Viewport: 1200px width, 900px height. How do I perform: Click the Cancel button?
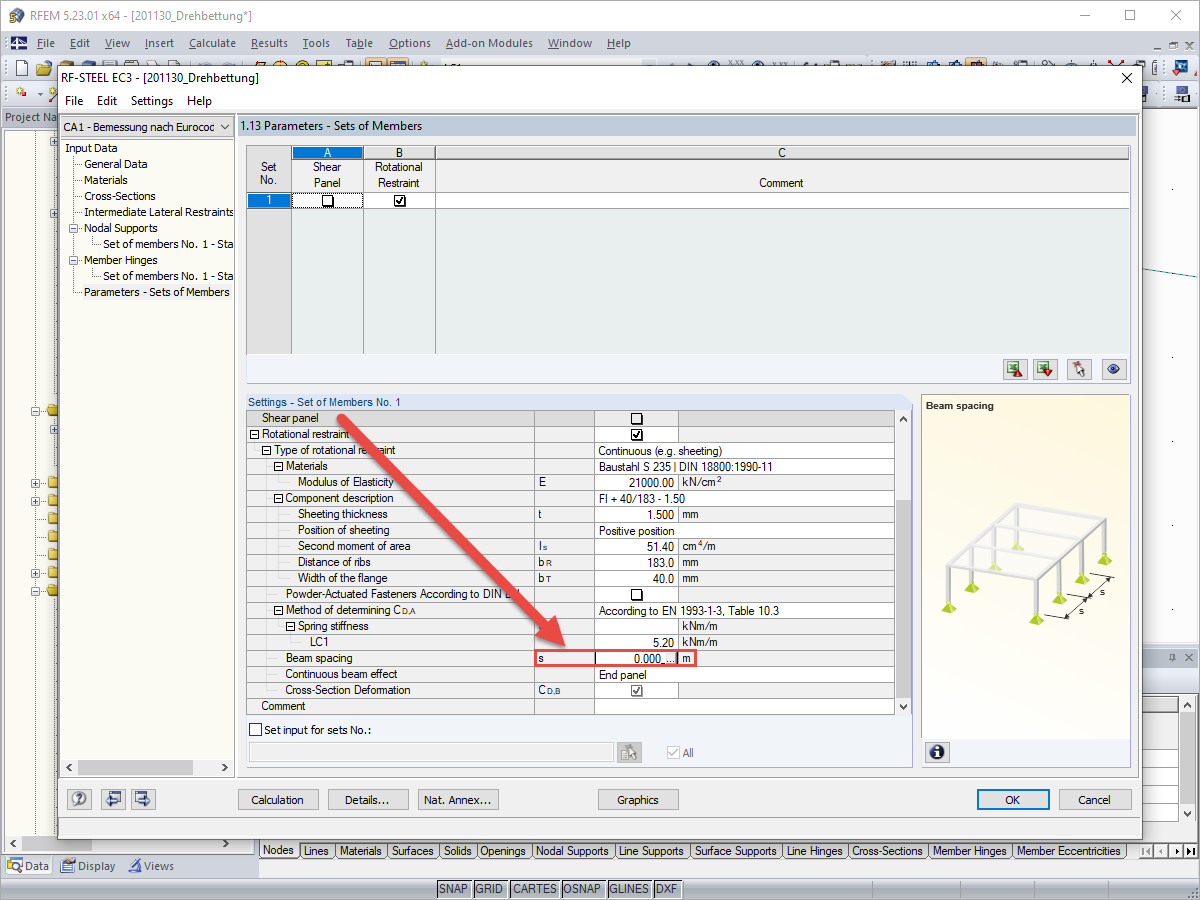[1094, 800]
